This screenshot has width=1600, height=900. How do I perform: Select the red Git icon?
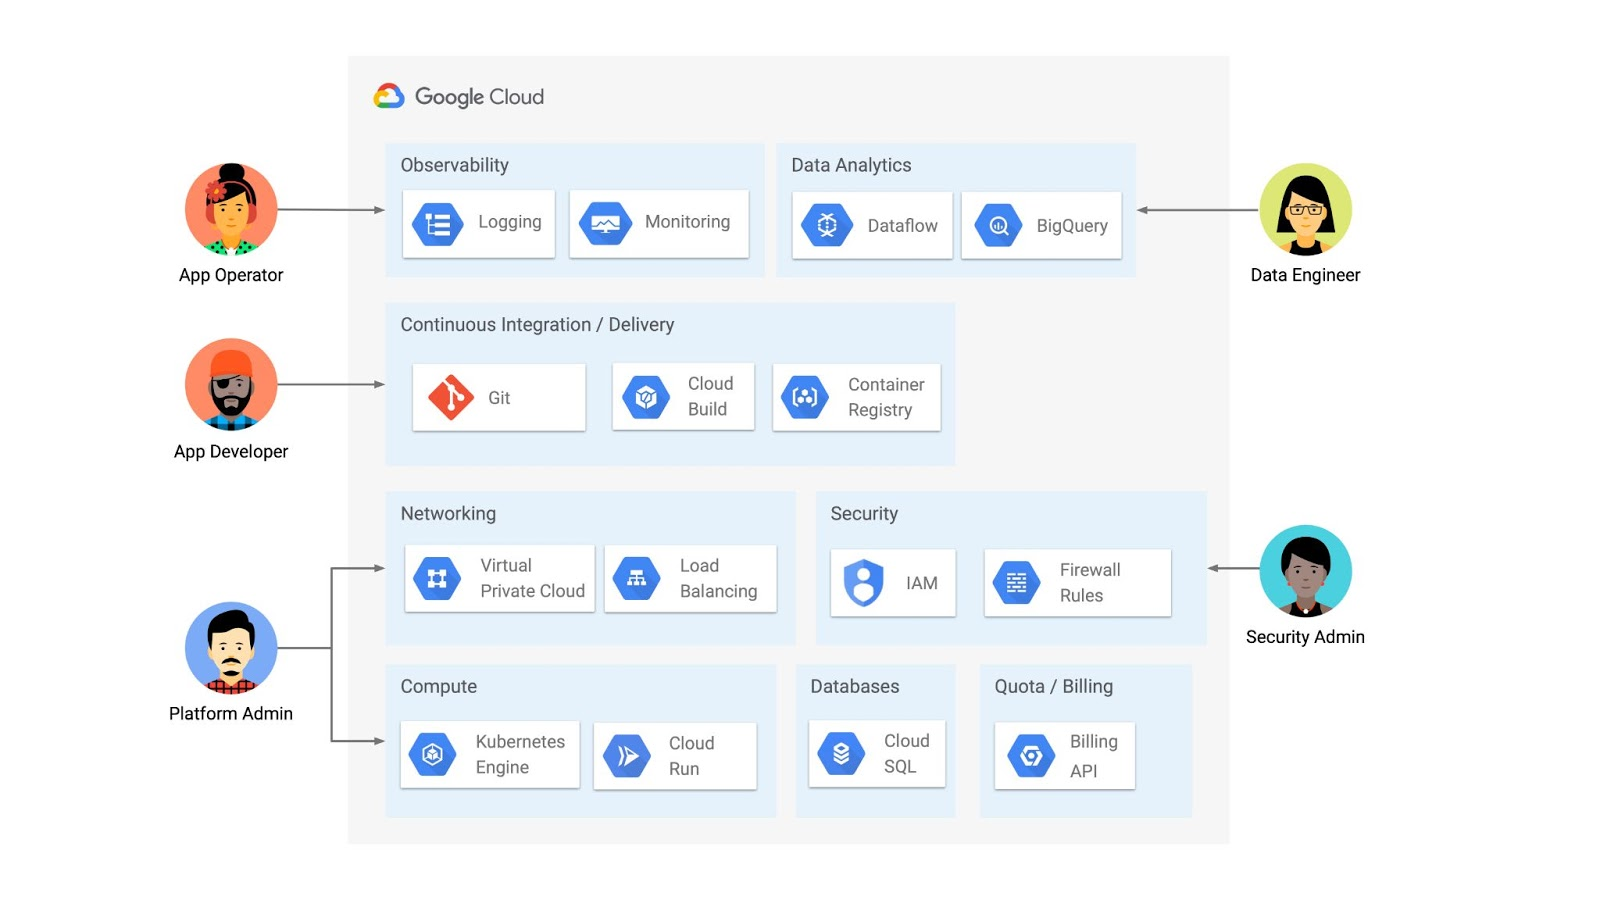click(451, 398)
